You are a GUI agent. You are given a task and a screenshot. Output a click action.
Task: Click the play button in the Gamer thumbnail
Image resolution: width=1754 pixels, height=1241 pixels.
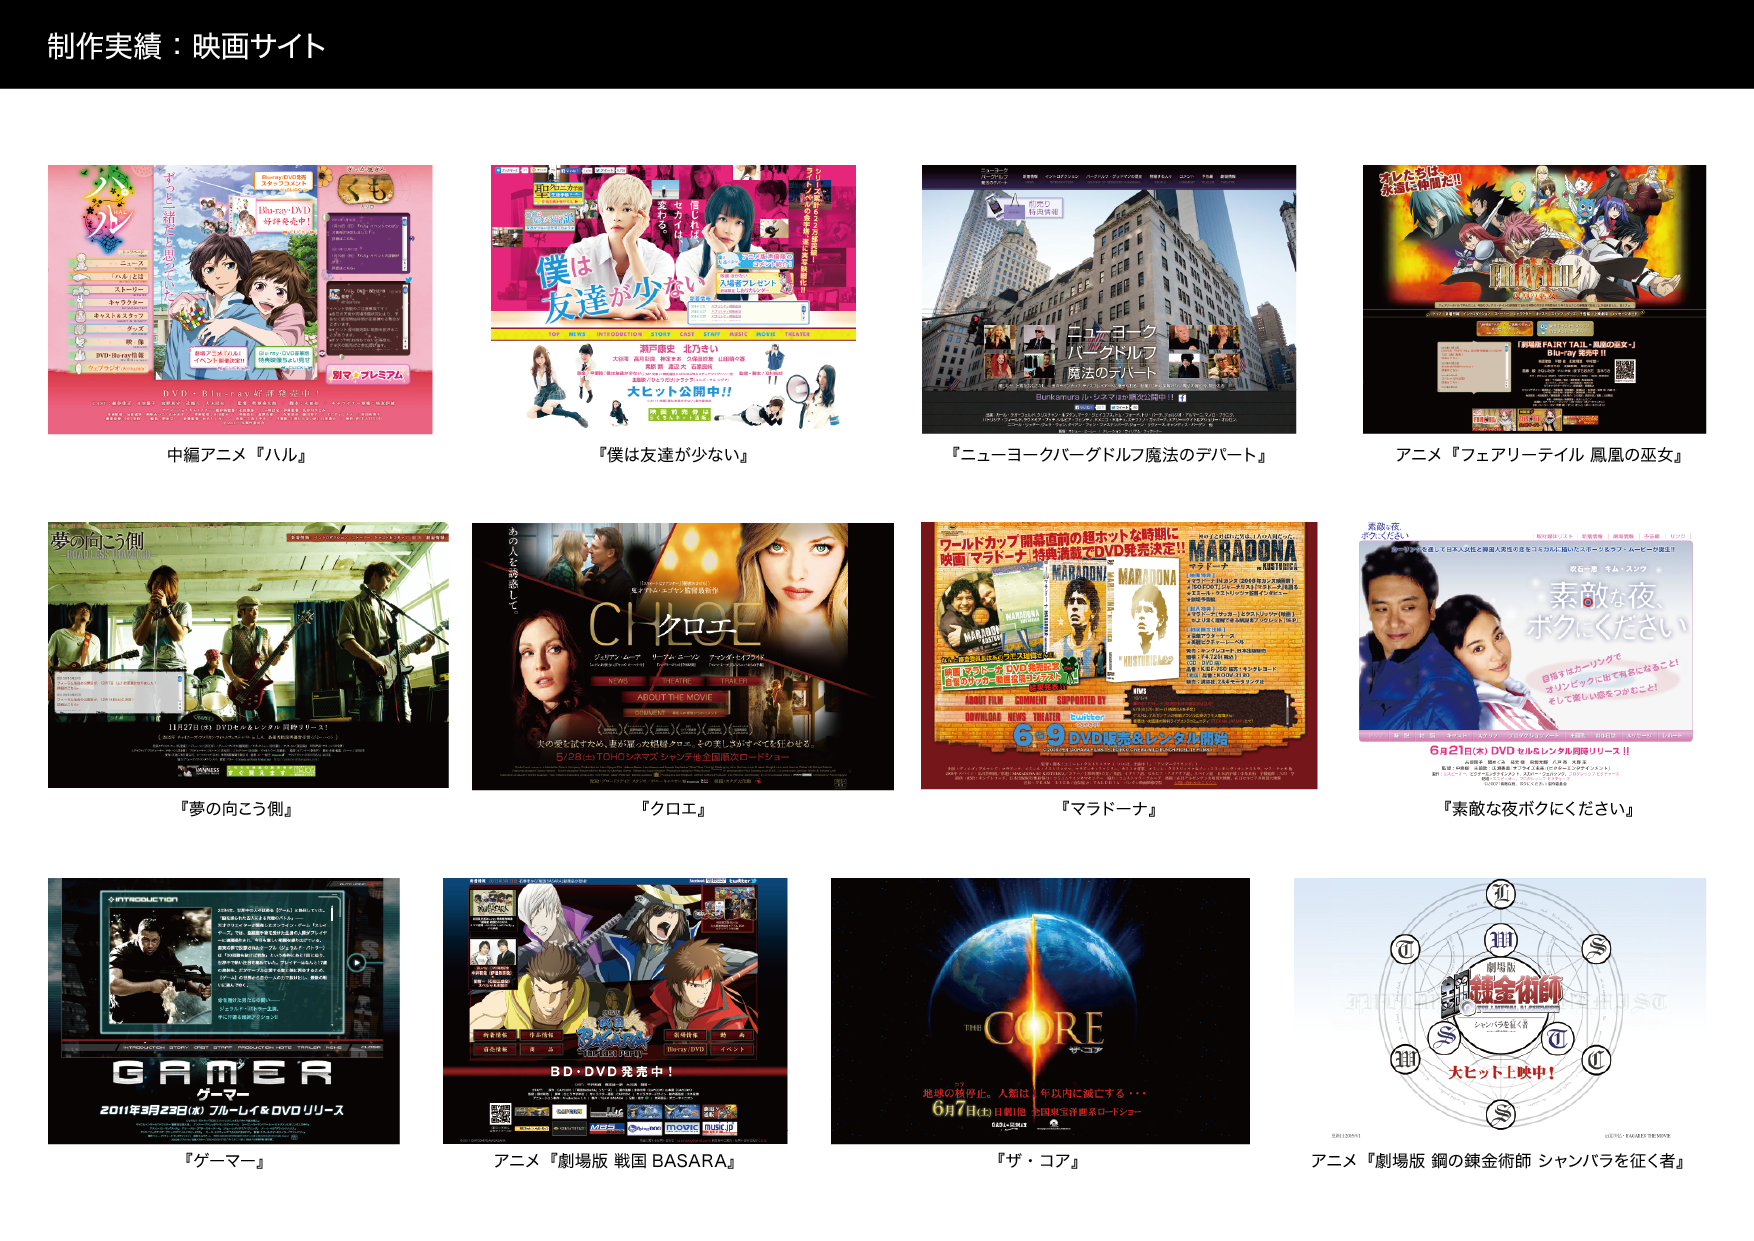[357, 963]
